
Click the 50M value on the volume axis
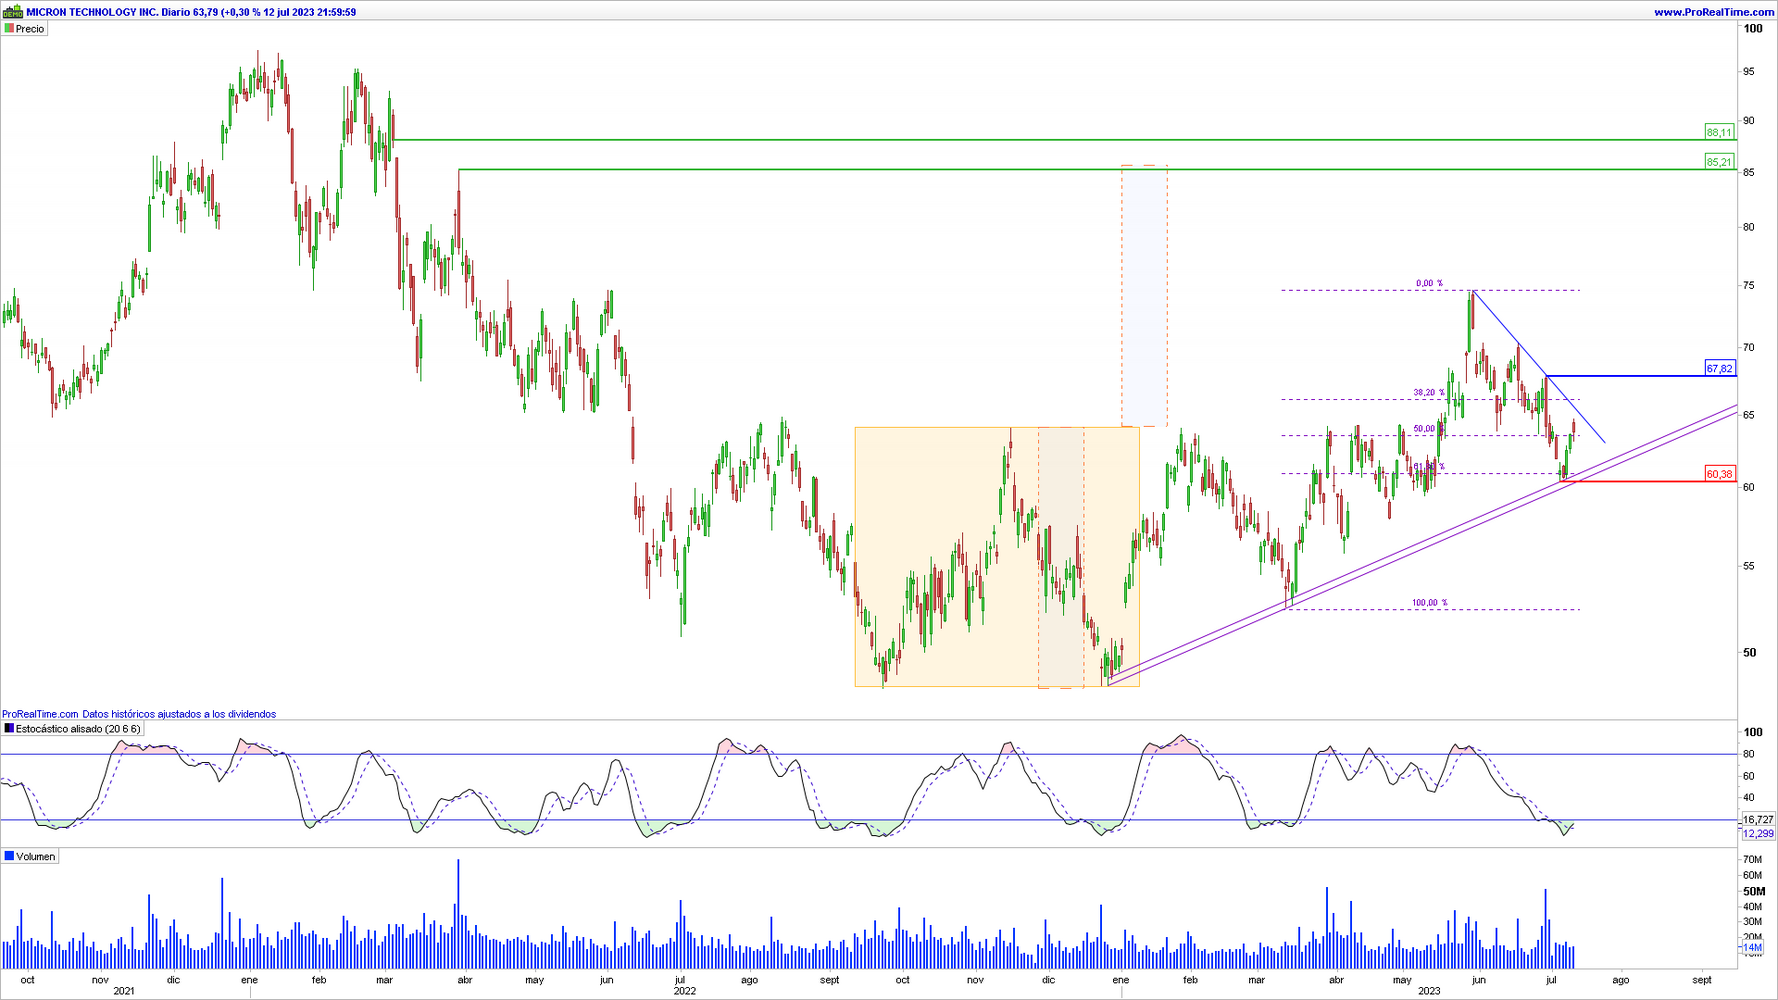pos(1754,891)
